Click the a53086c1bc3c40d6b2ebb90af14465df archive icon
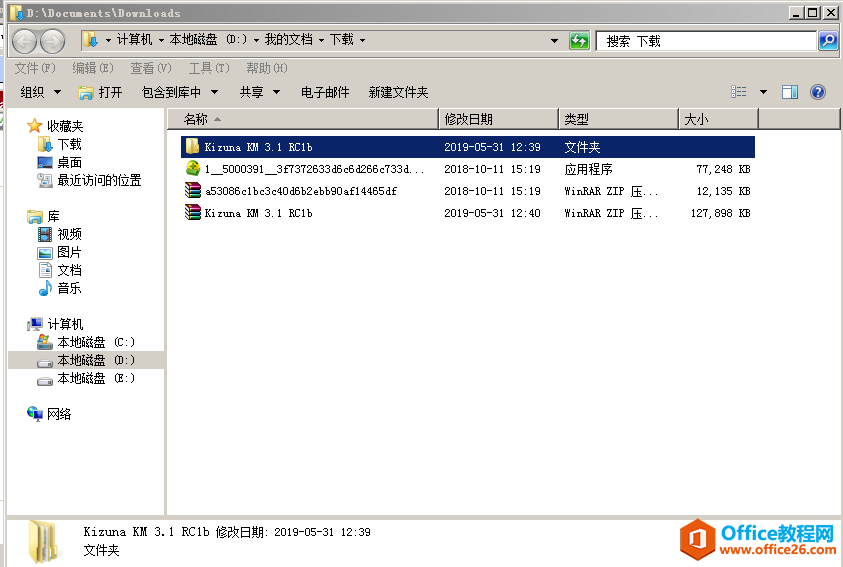The width and height of the screenshot is (843, 567). click(x=192, y=191)
